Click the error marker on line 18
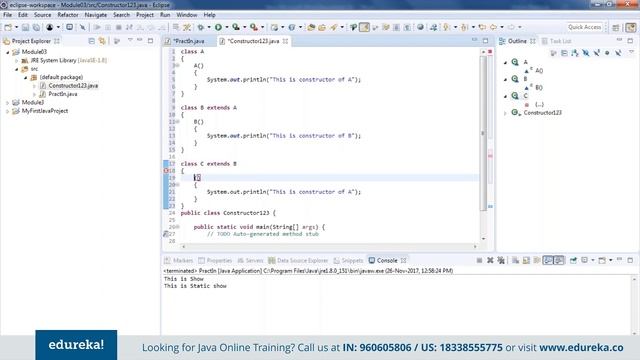The height and width of the screenshot is (360, 640). (166, 171)
